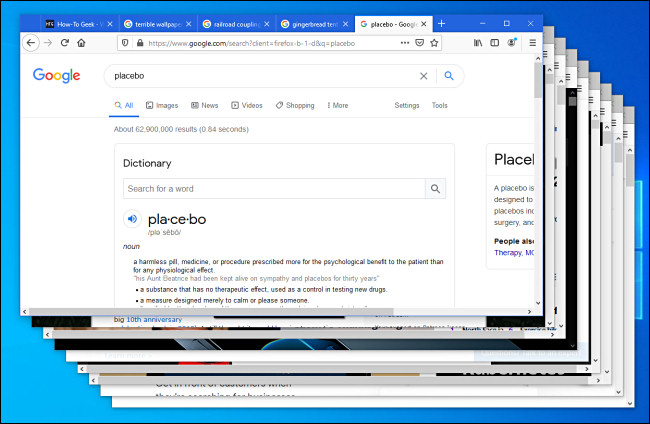Viewport: 650px width, 424px height.
Task: Open Google search Settings
Action: click(407, 105)
